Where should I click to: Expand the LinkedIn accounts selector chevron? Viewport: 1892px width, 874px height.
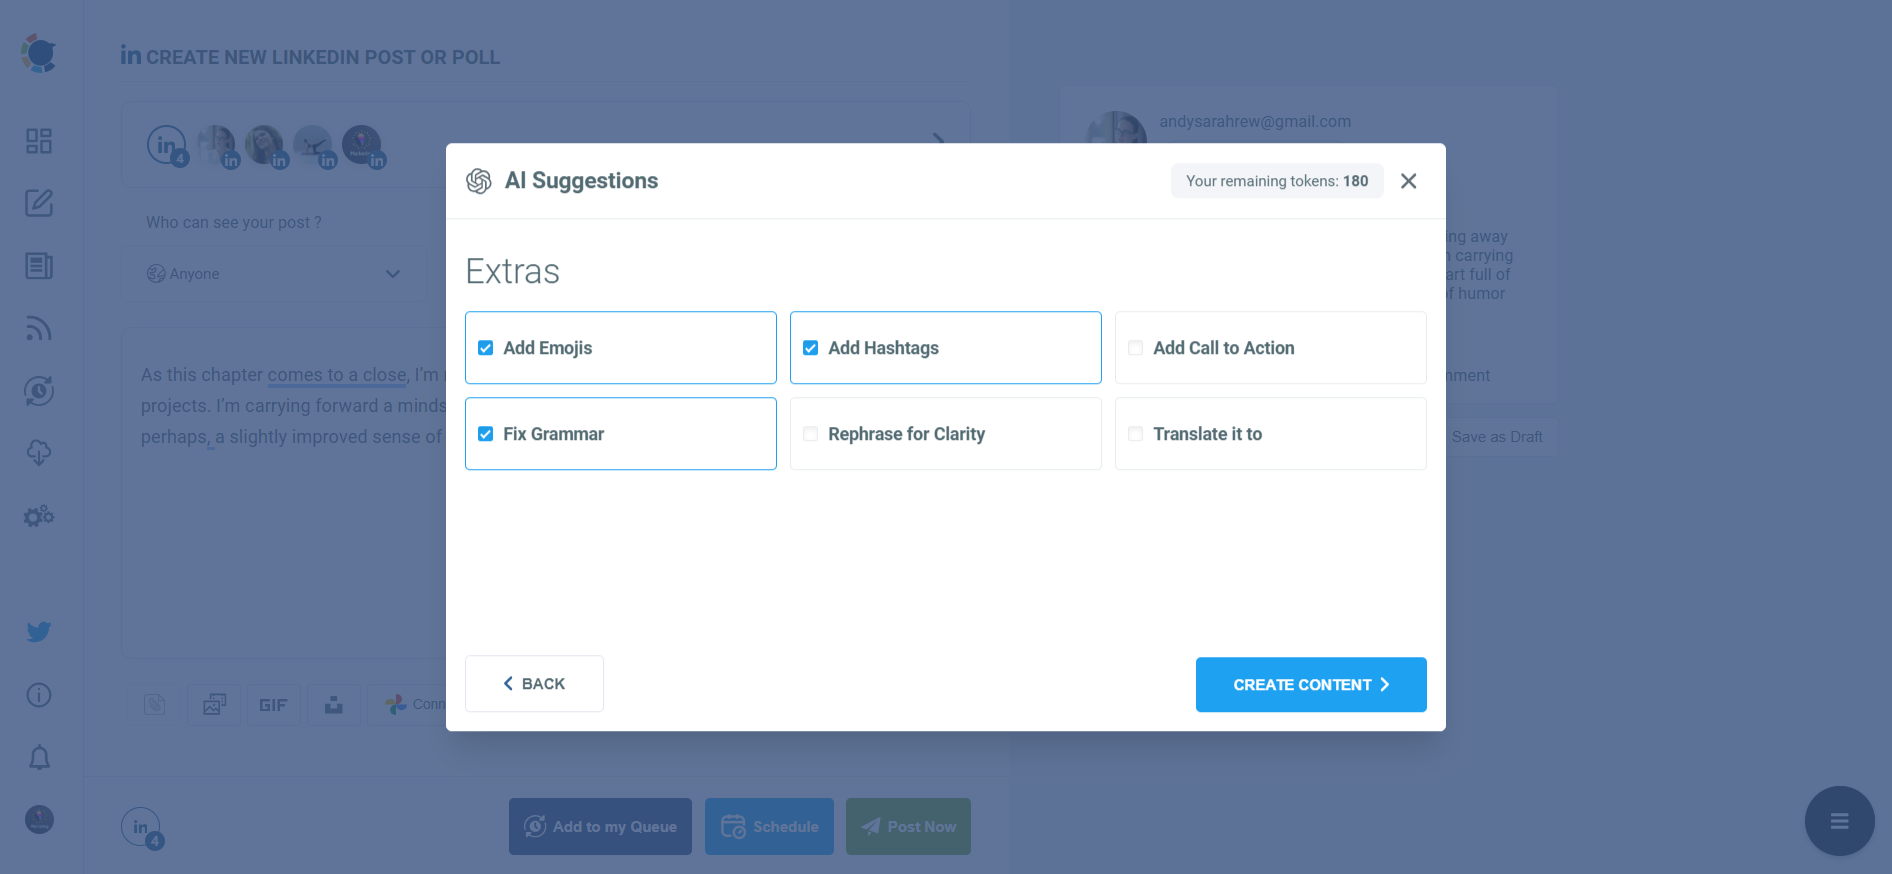click(x=938, y=142)
